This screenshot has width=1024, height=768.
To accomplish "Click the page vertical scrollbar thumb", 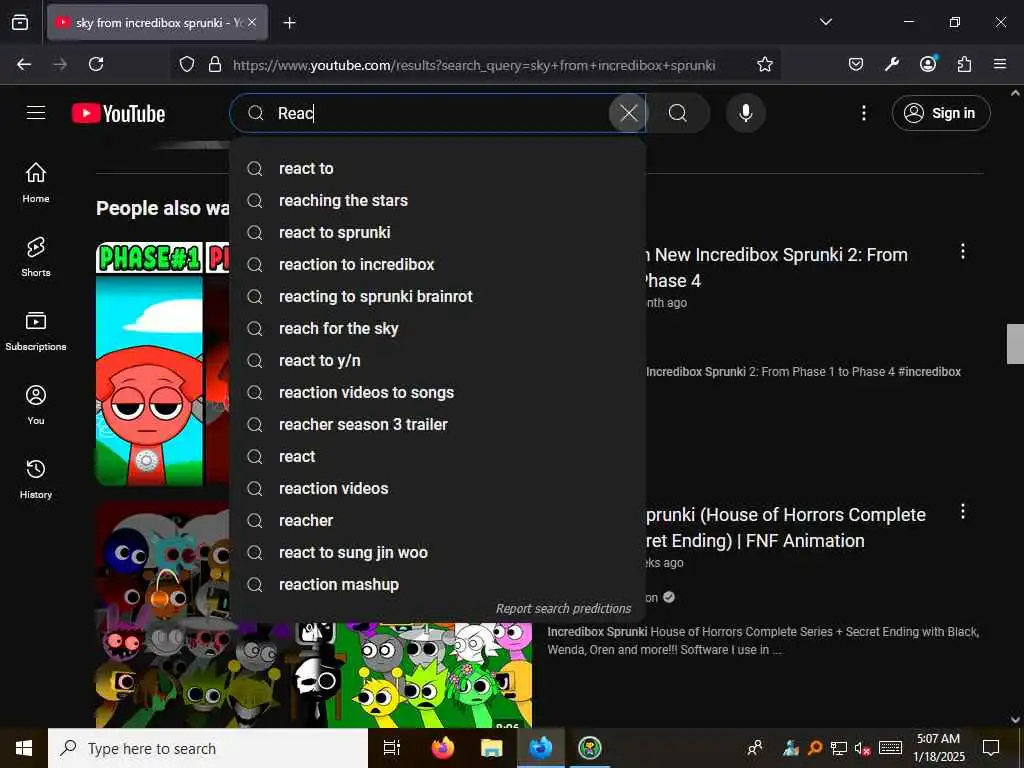I will 1015,344.
